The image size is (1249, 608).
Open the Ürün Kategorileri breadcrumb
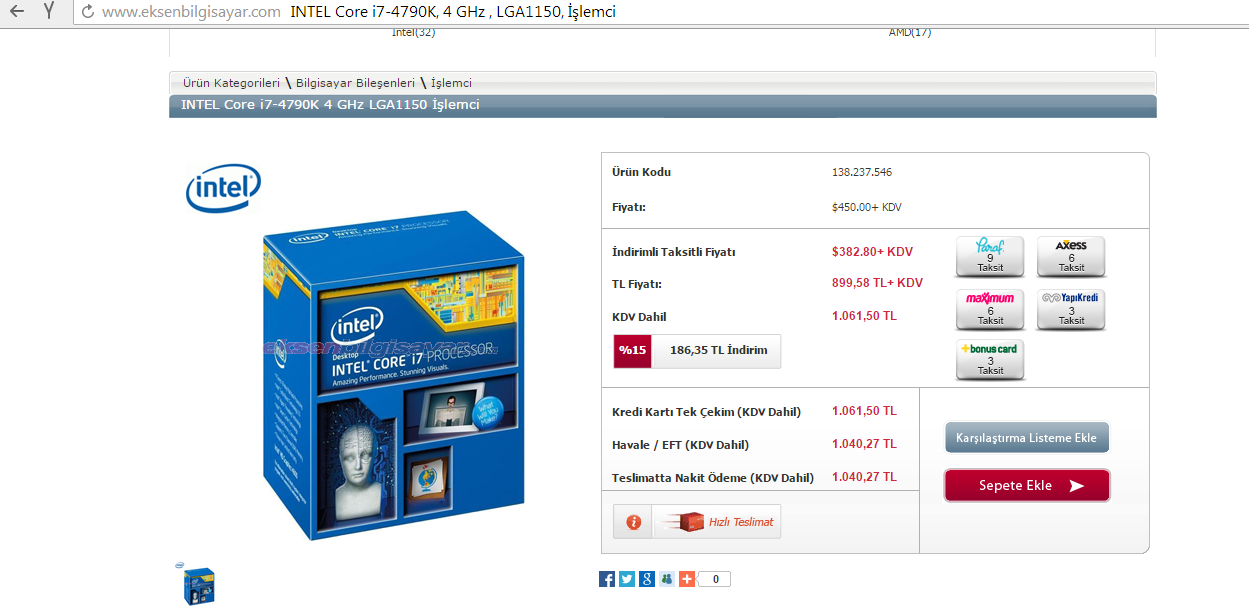231,83
